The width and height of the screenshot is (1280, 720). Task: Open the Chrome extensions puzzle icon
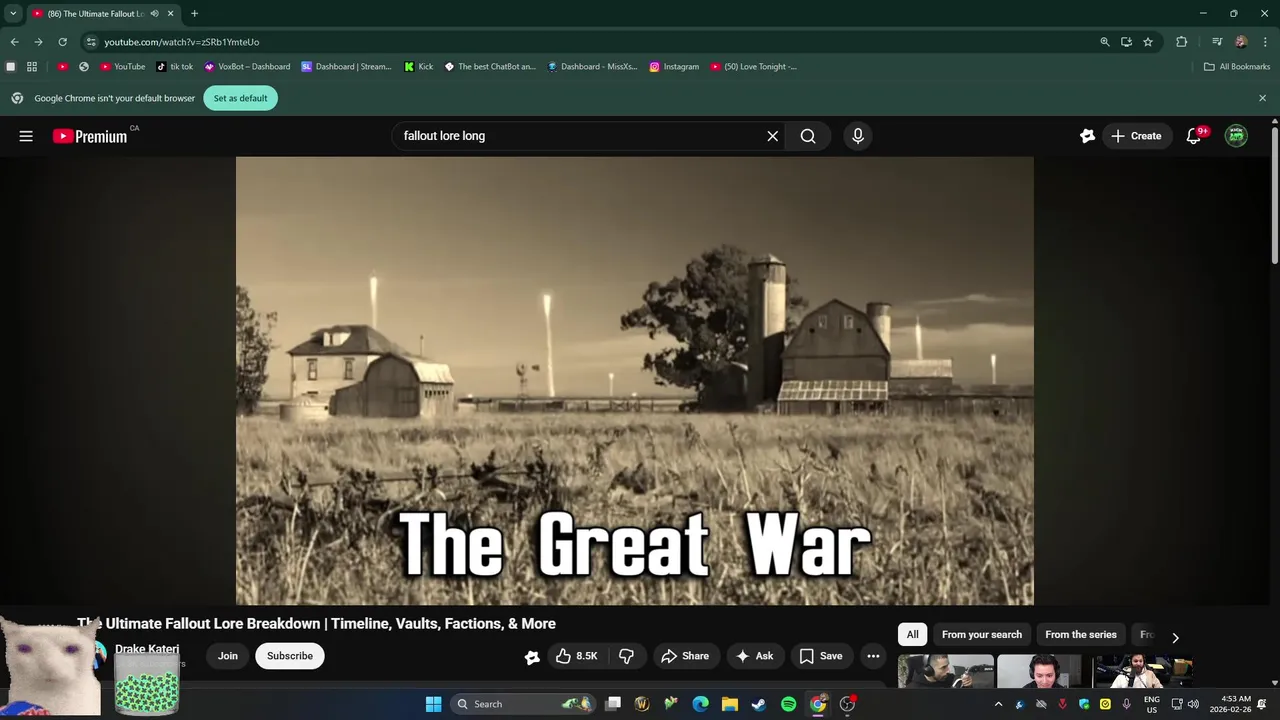click(1182, 42)
